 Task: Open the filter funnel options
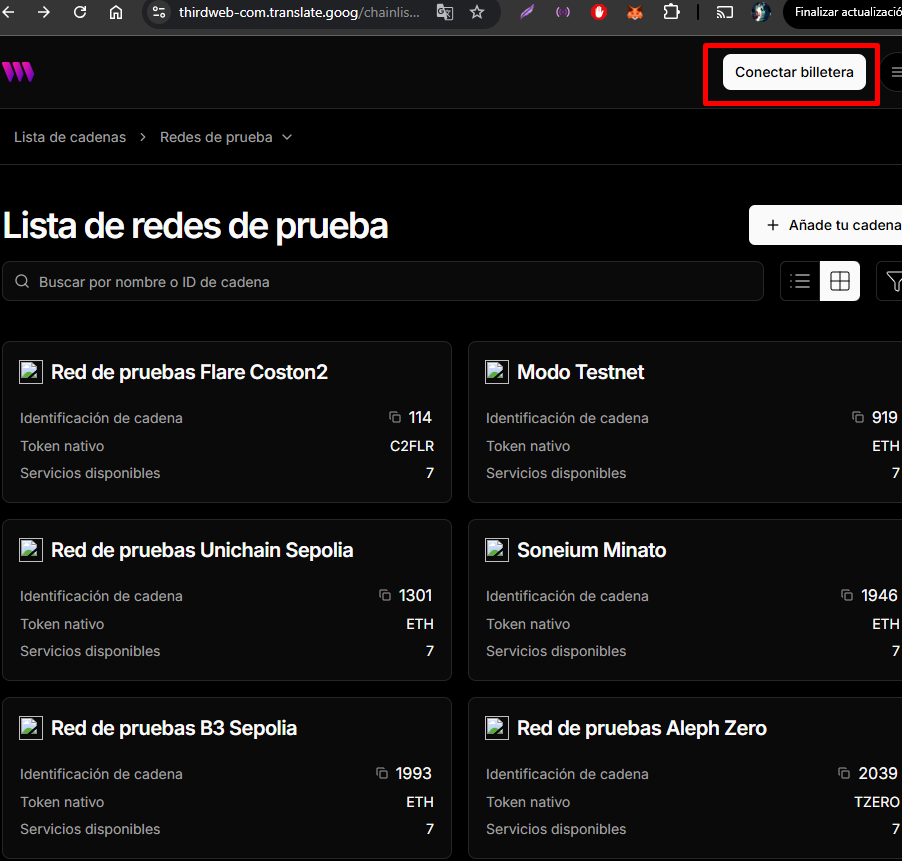(x=892, y=281)
